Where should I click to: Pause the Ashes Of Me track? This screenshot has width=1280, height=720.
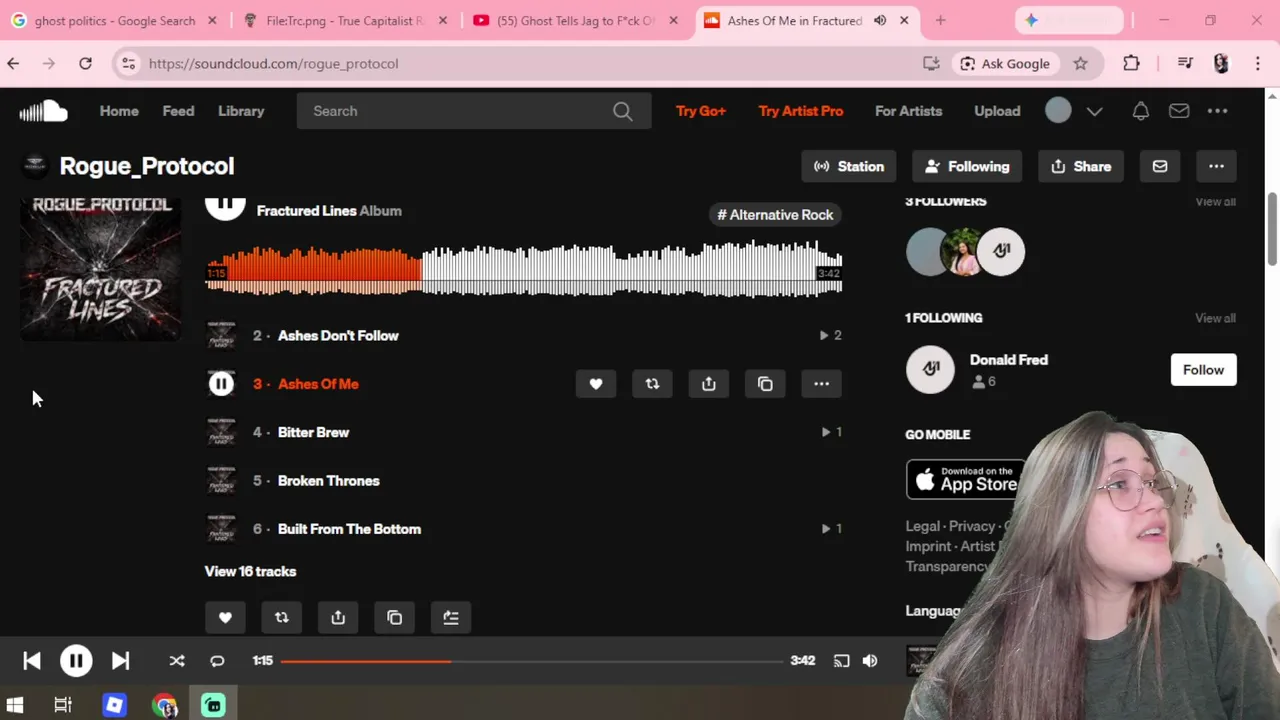[x=221, y=384]
